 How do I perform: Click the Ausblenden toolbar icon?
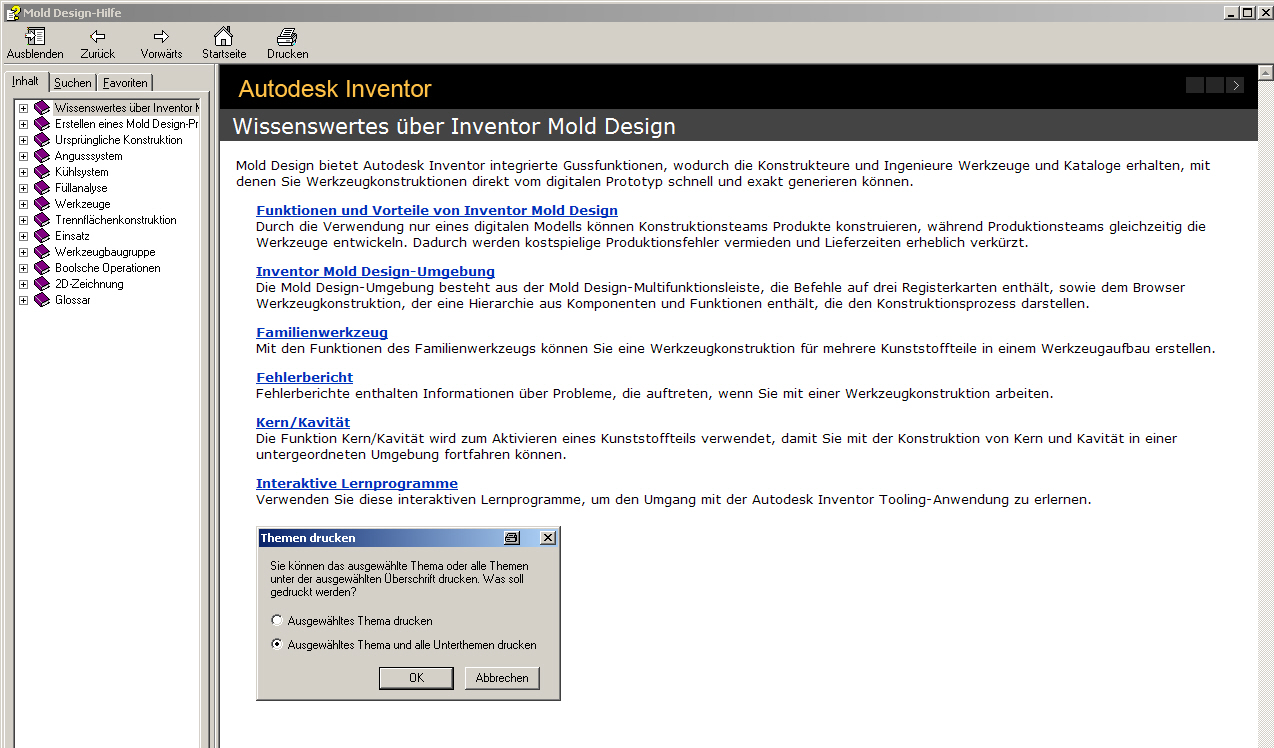click(35, 36)
